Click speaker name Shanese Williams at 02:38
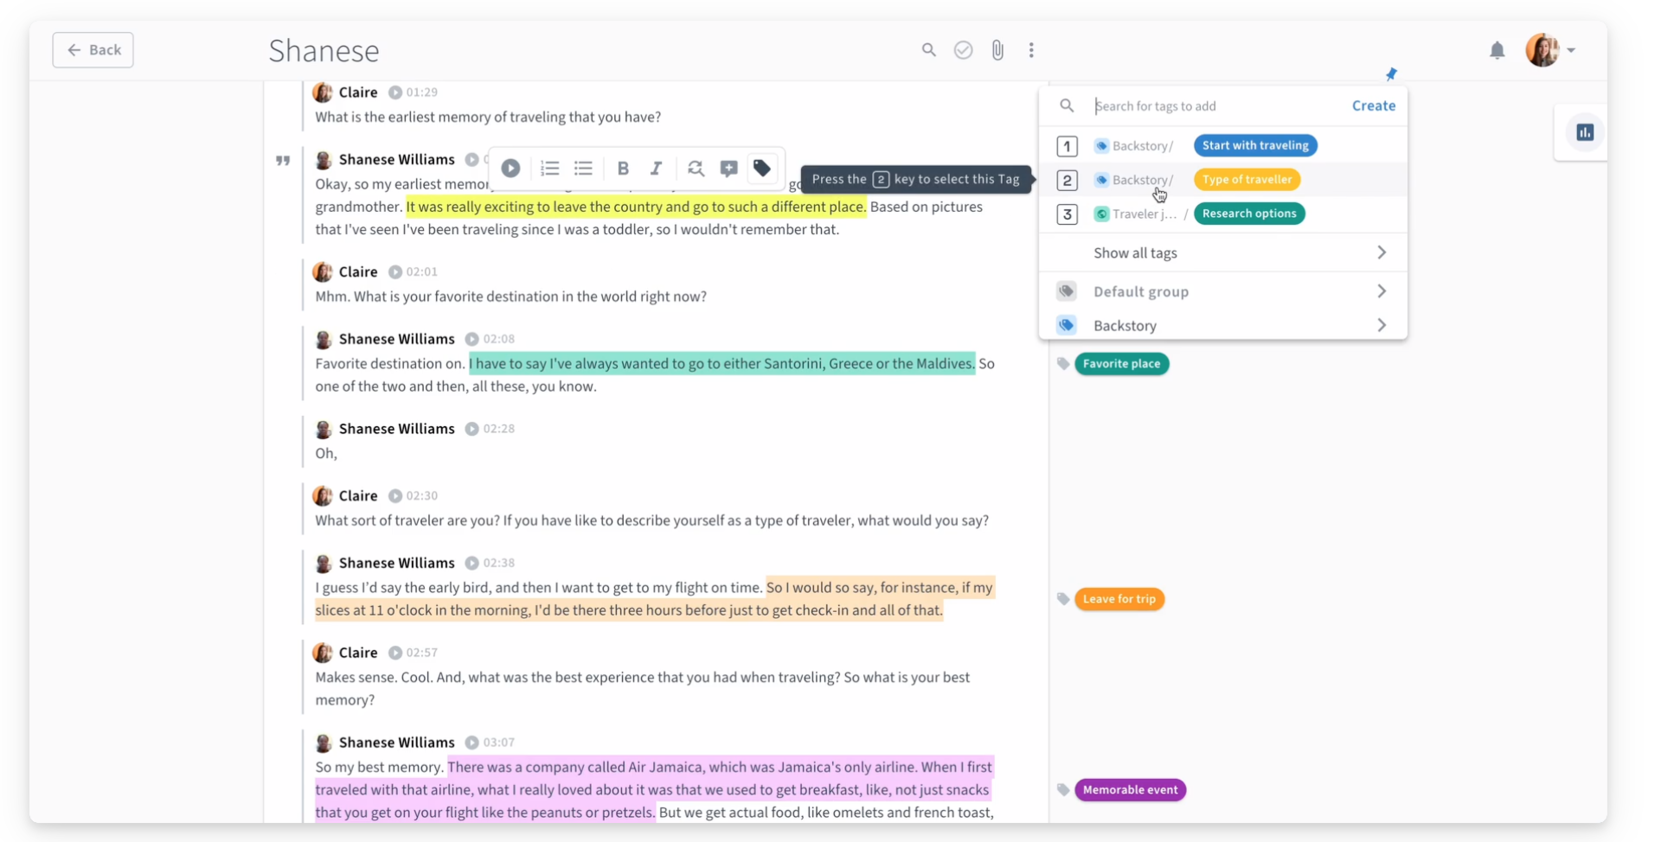The width and height of the screenshot is (1680, 842). [396, 563]
